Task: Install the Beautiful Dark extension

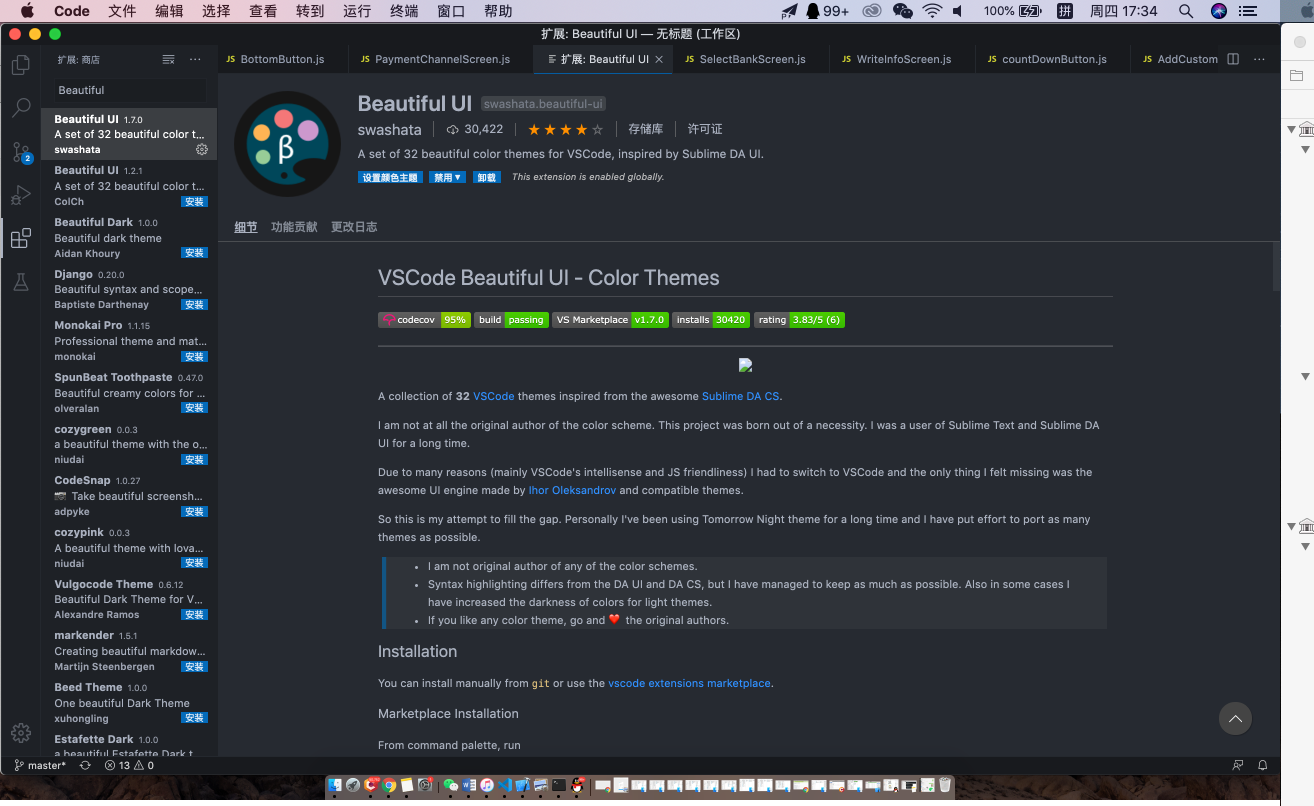Action: [194, 253]
